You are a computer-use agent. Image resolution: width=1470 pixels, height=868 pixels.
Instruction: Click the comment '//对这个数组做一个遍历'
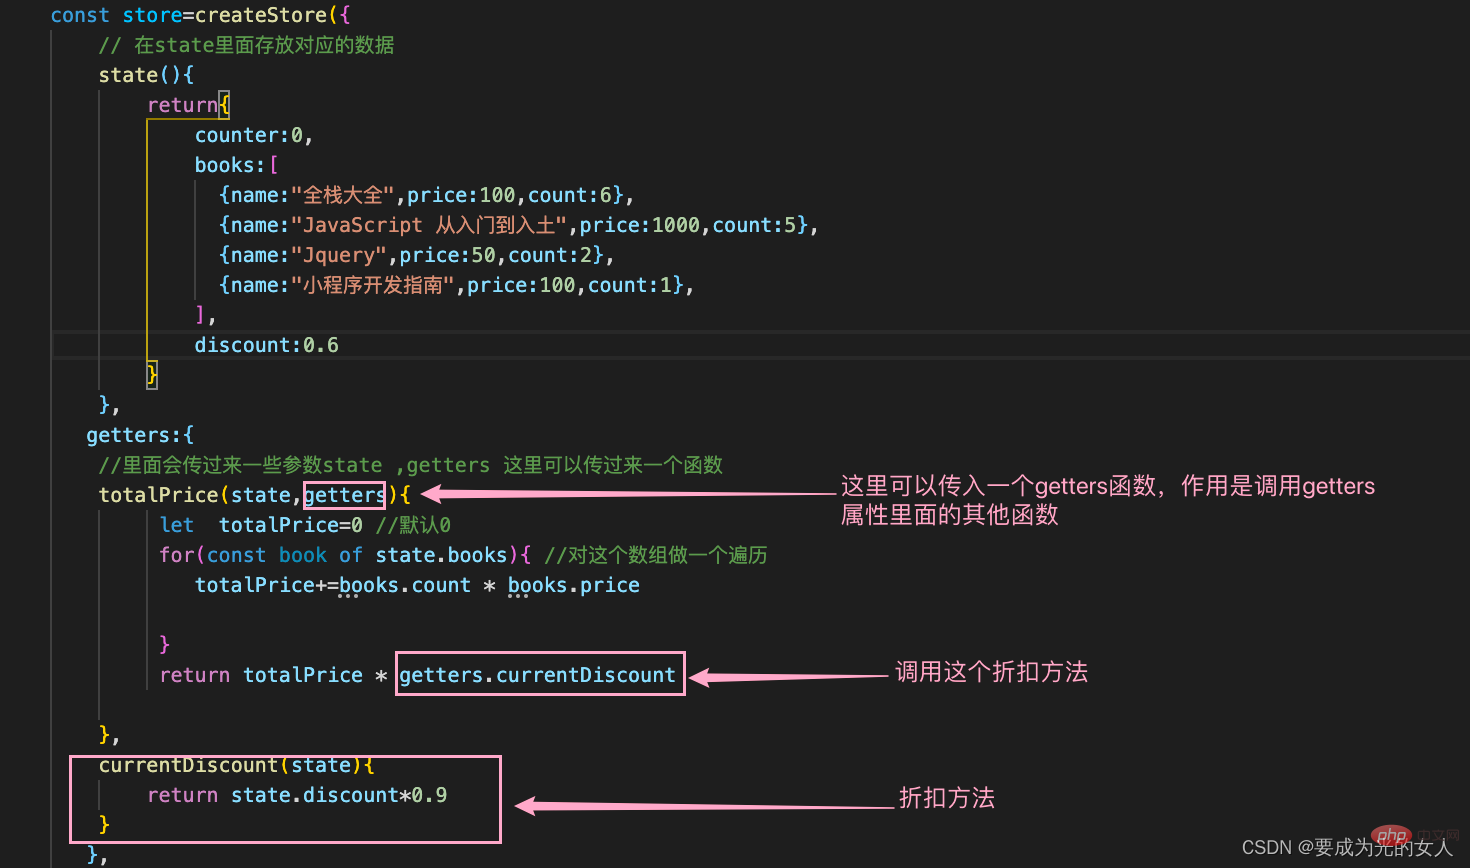656,555
